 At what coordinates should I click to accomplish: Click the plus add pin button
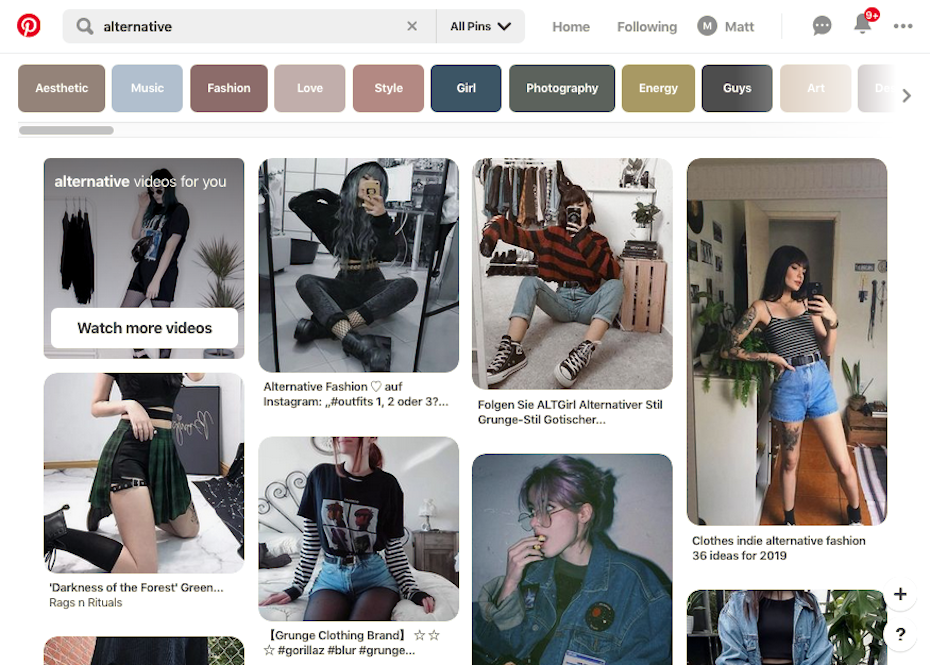900,594
